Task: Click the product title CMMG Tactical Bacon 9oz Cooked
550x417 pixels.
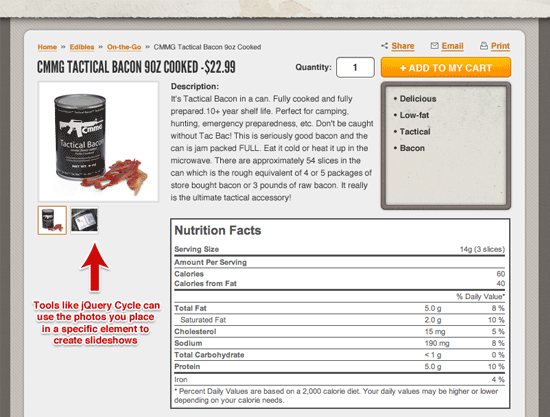Action: [136, 67]
